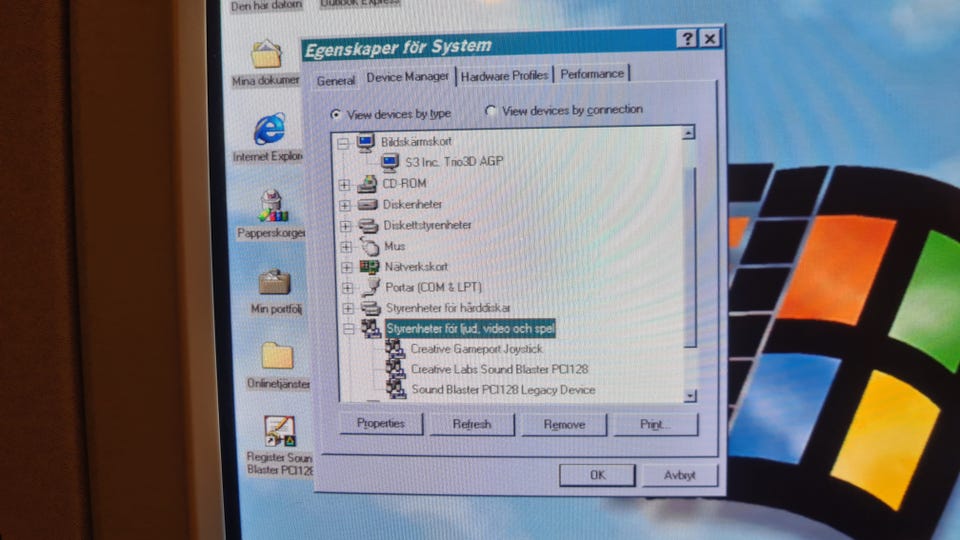Close the Egenskaper för System dialog
This screenshot has width=960, height=540.
click(x=710, y=39)
